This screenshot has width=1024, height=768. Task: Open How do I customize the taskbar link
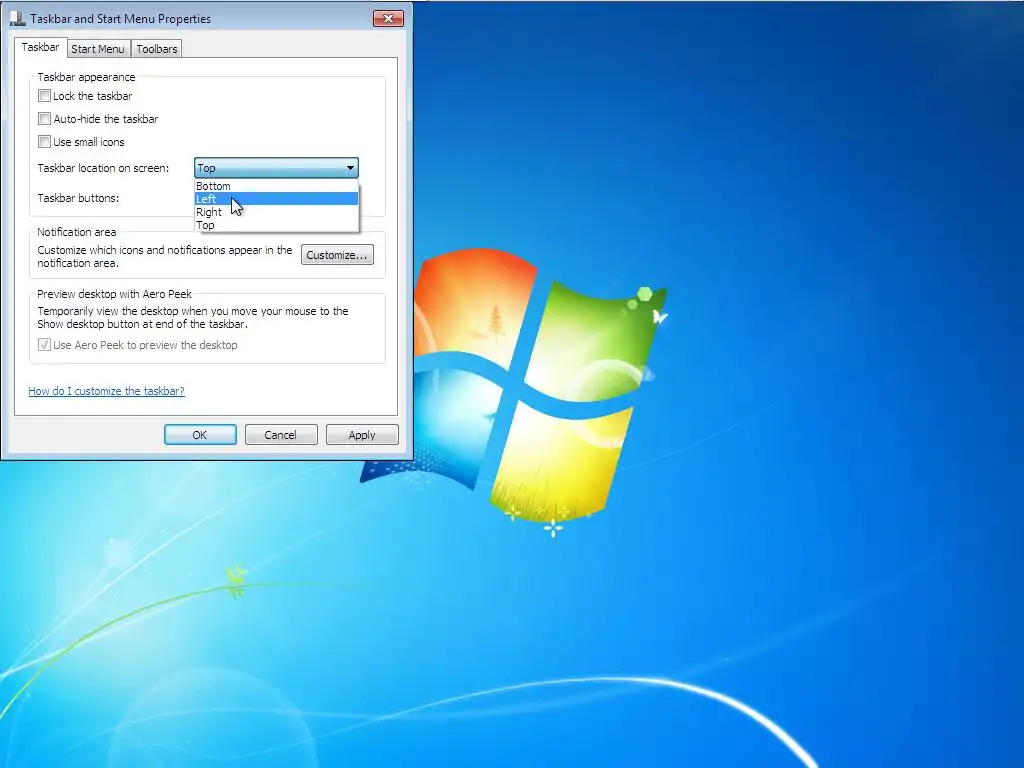click(106, 391)
